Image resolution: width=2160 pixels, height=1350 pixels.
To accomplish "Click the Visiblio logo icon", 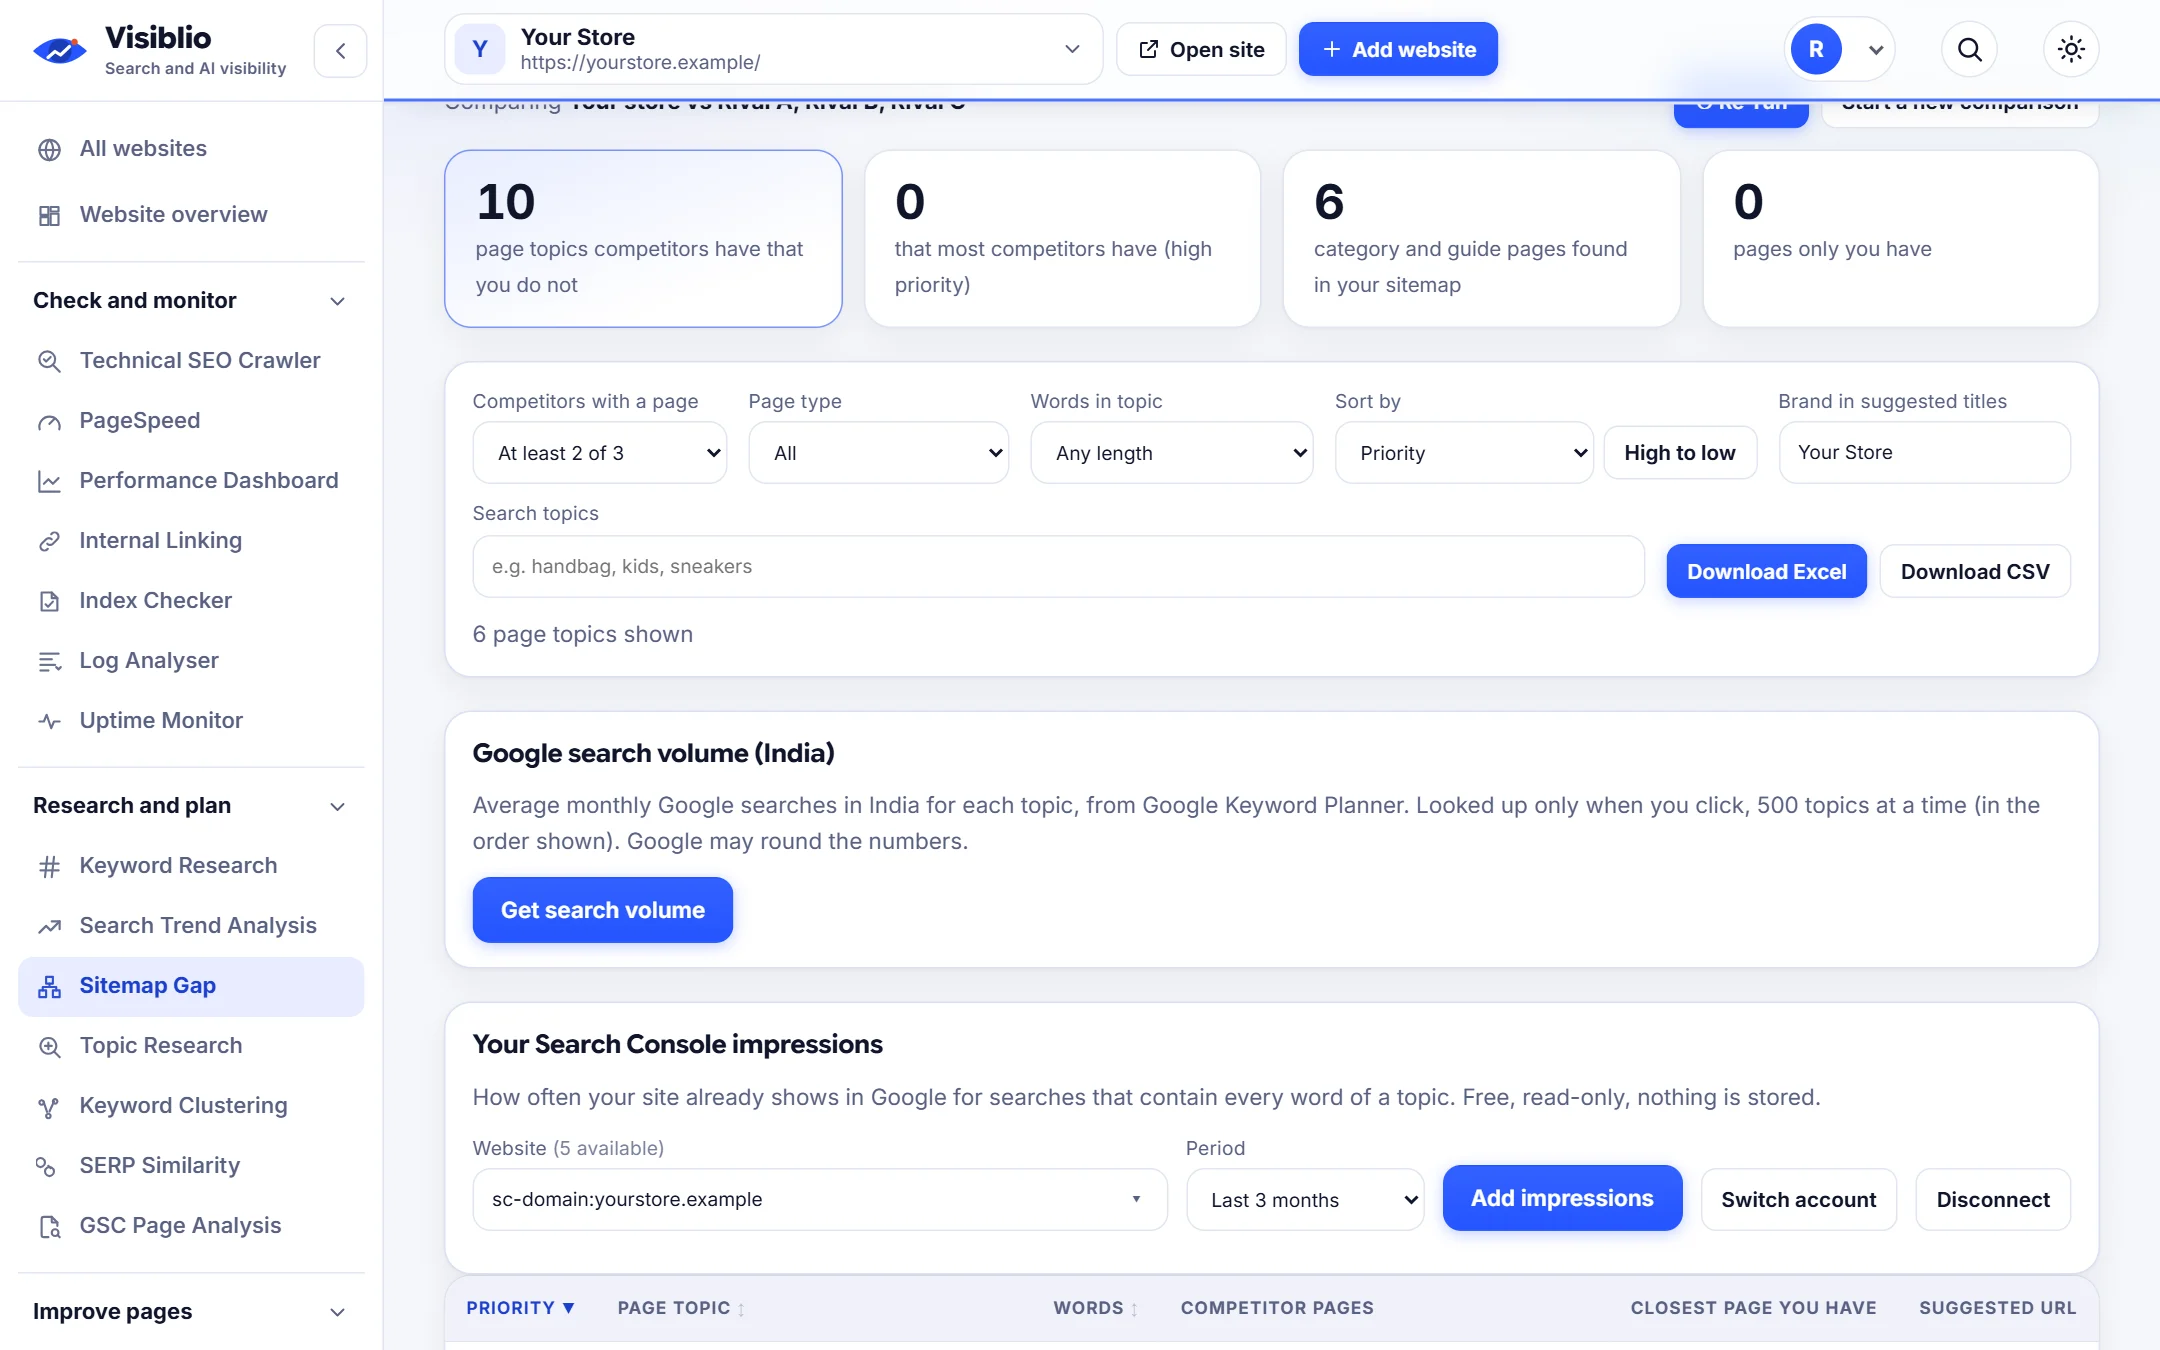I will point(59,50).
